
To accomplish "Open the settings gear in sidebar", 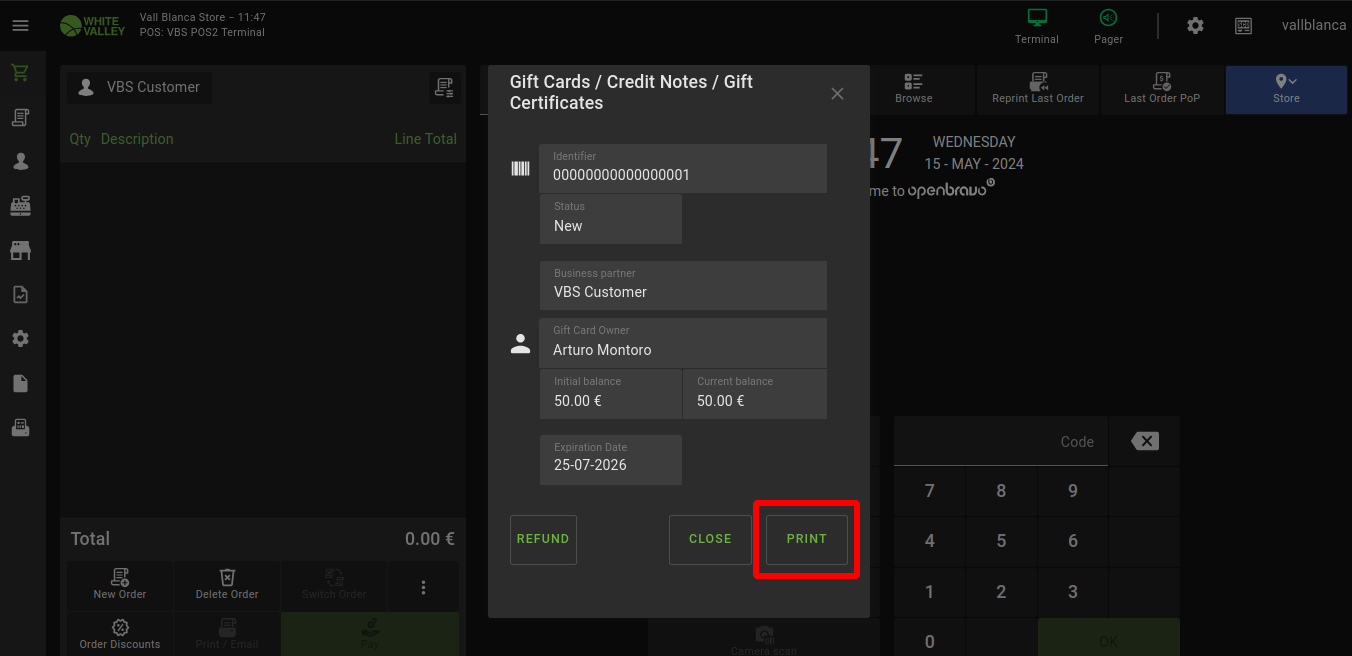I will click(20, 339).
